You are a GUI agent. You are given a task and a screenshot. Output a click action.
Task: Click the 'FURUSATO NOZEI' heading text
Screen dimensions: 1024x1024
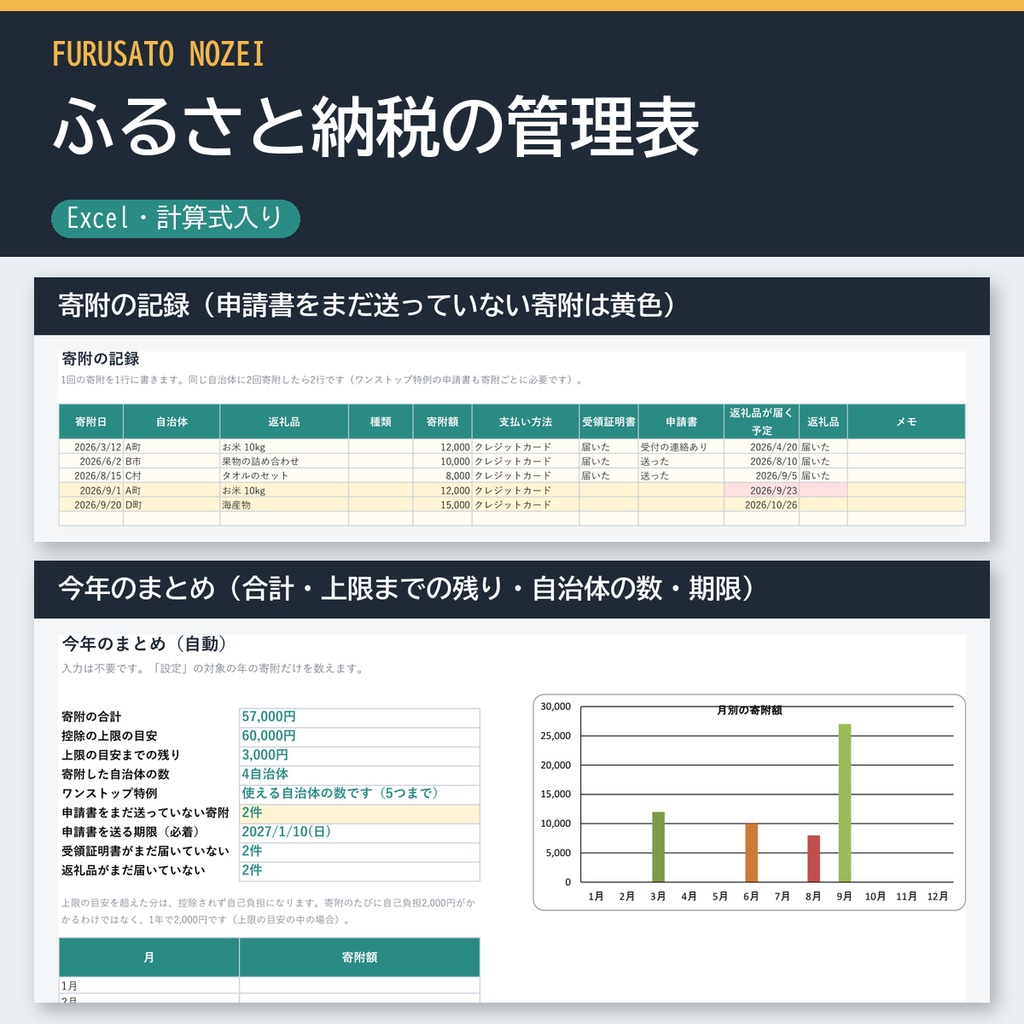click(158, 54)
